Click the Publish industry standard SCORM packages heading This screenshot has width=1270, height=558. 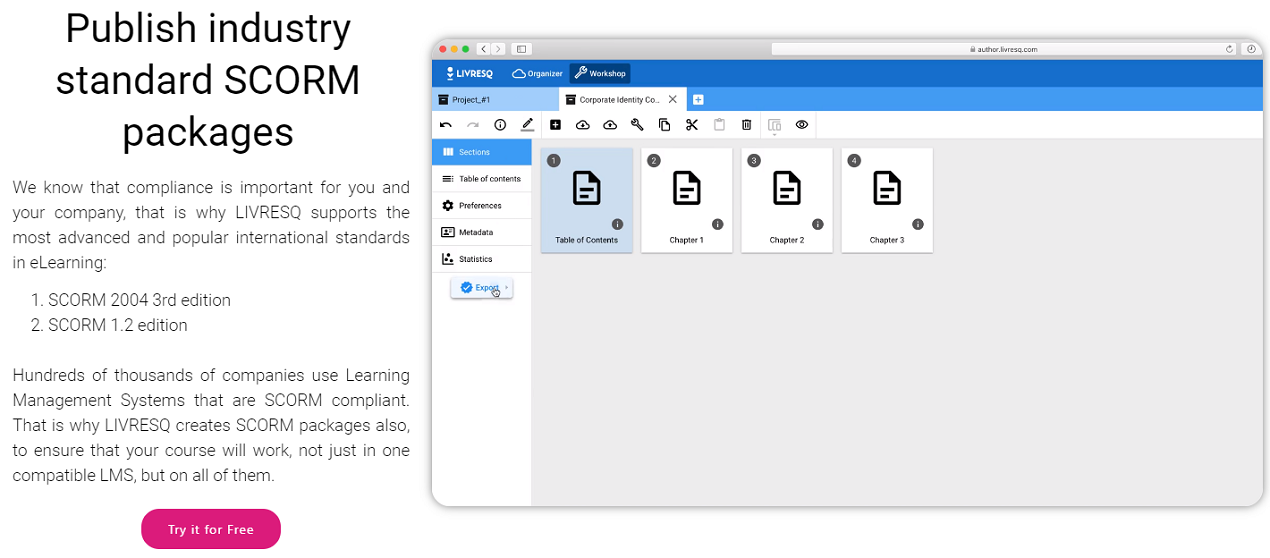pos(208,80)
